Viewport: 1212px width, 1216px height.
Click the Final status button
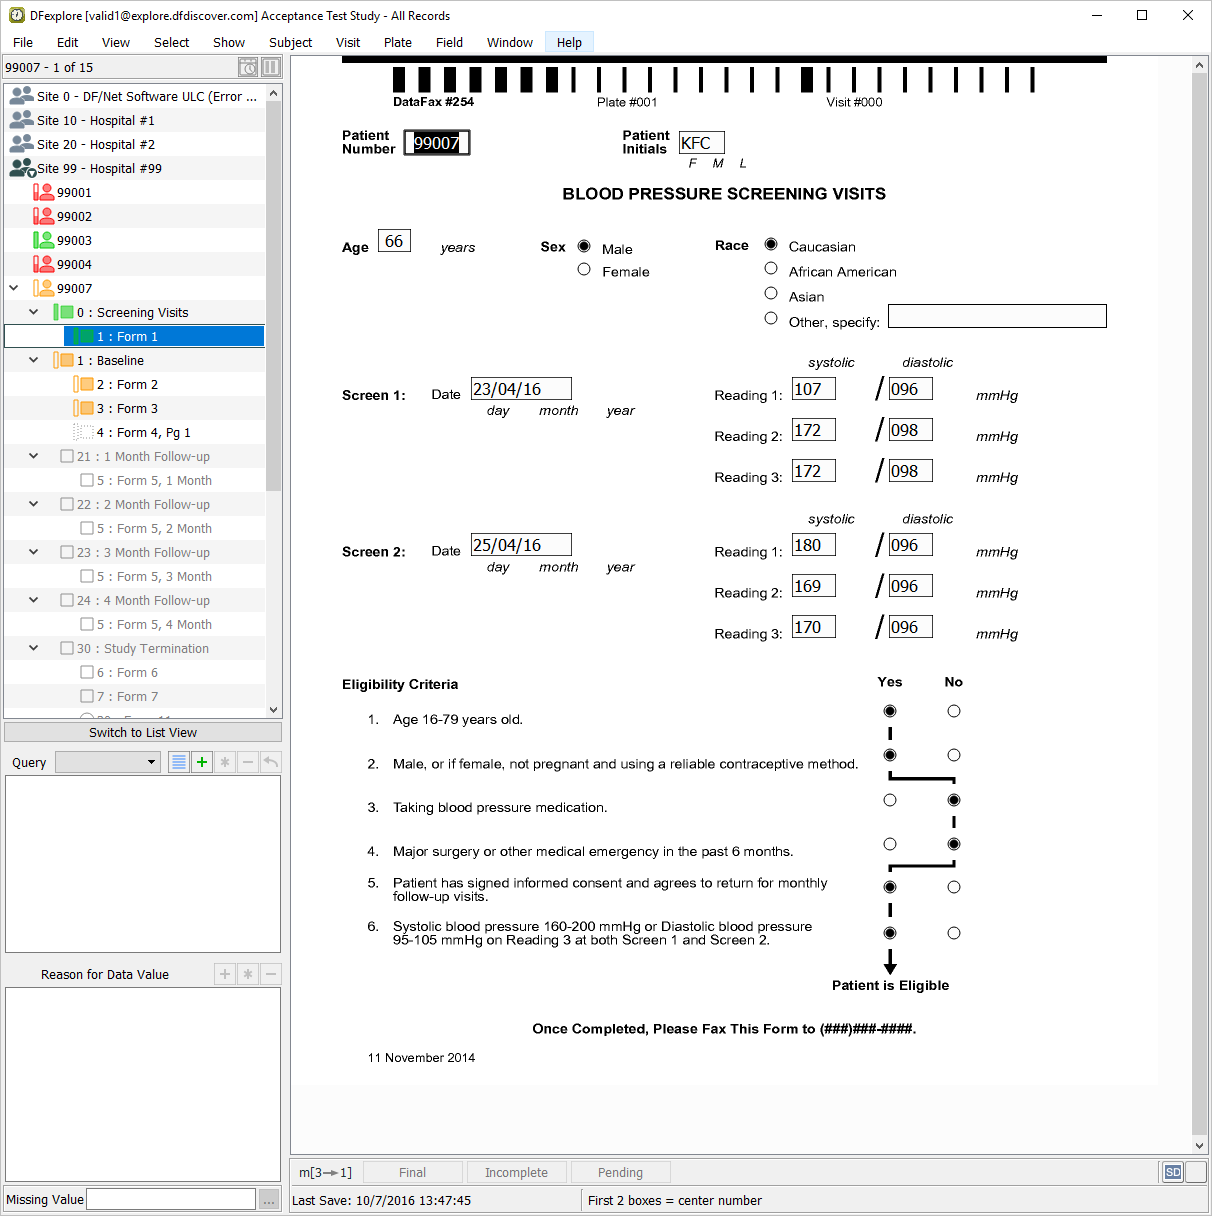click(x=412, y=1172)
